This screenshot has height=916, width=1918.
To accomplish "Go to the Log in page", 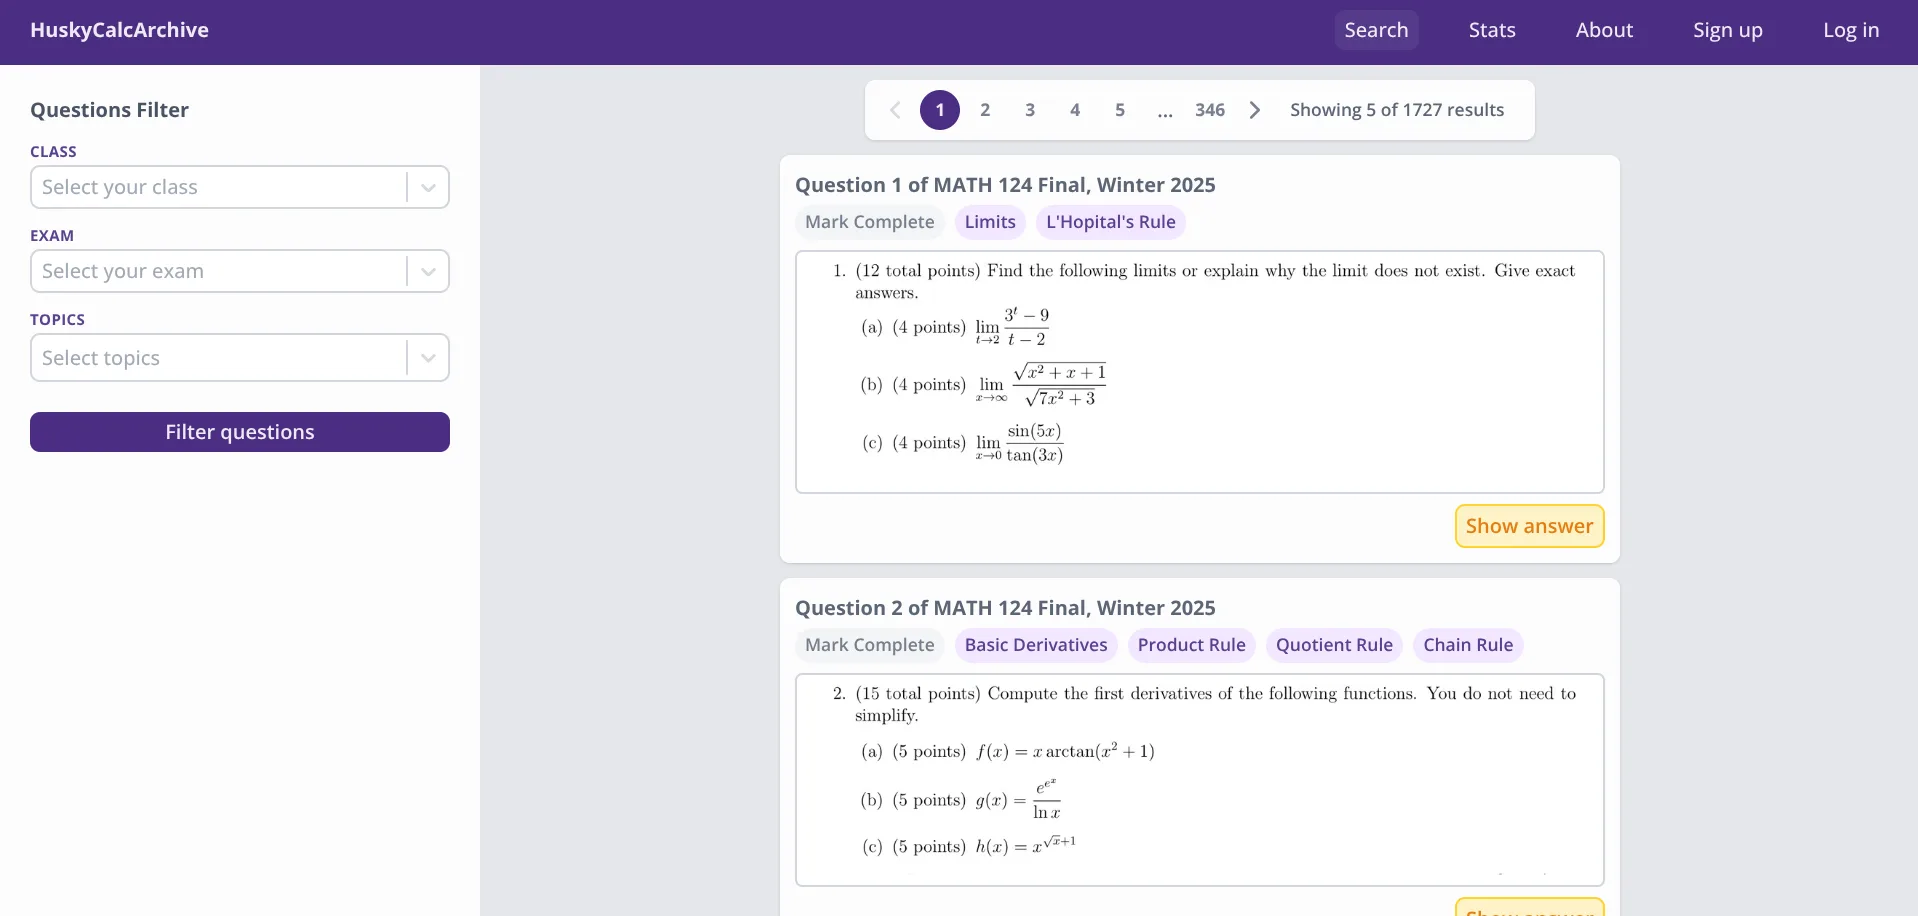I will [1851, 30].
